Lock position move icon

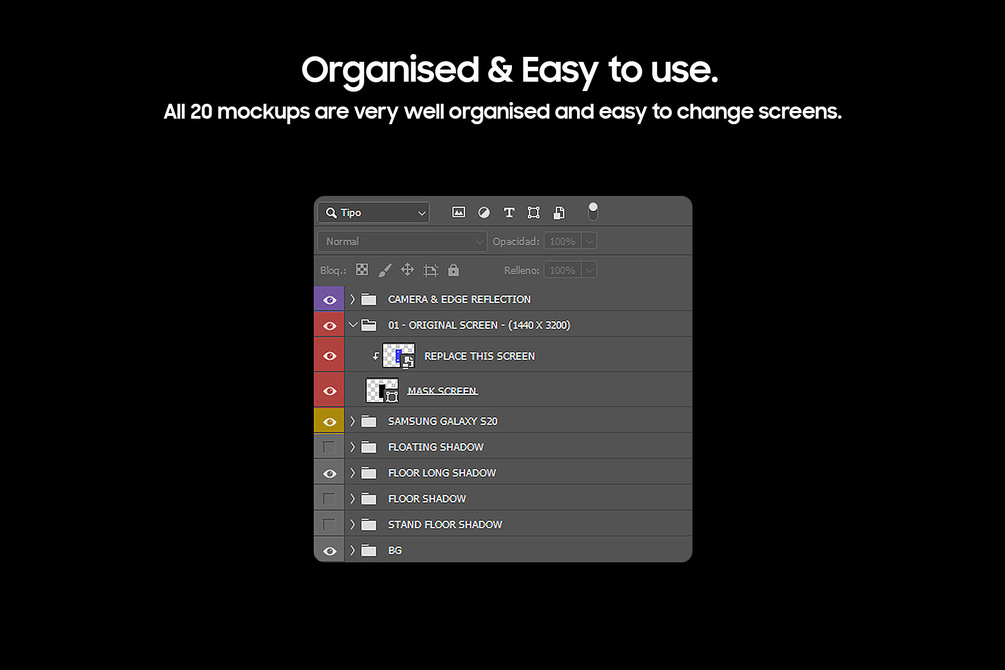[407, 270]
